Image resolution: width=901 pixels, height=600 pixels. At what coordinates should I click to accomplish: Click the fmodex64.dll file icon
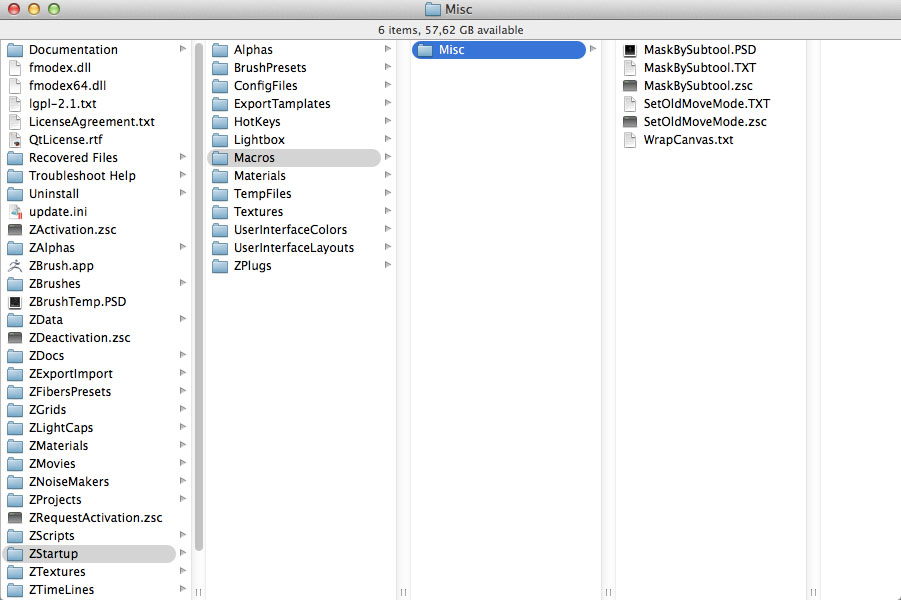coord(15,86)
